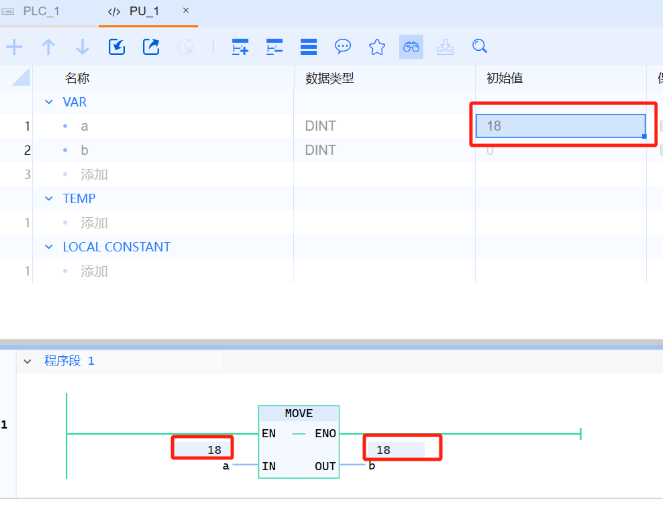Open the magnifier search tool
The height and width of the screenshot is (507, 663).
[480, 47]
